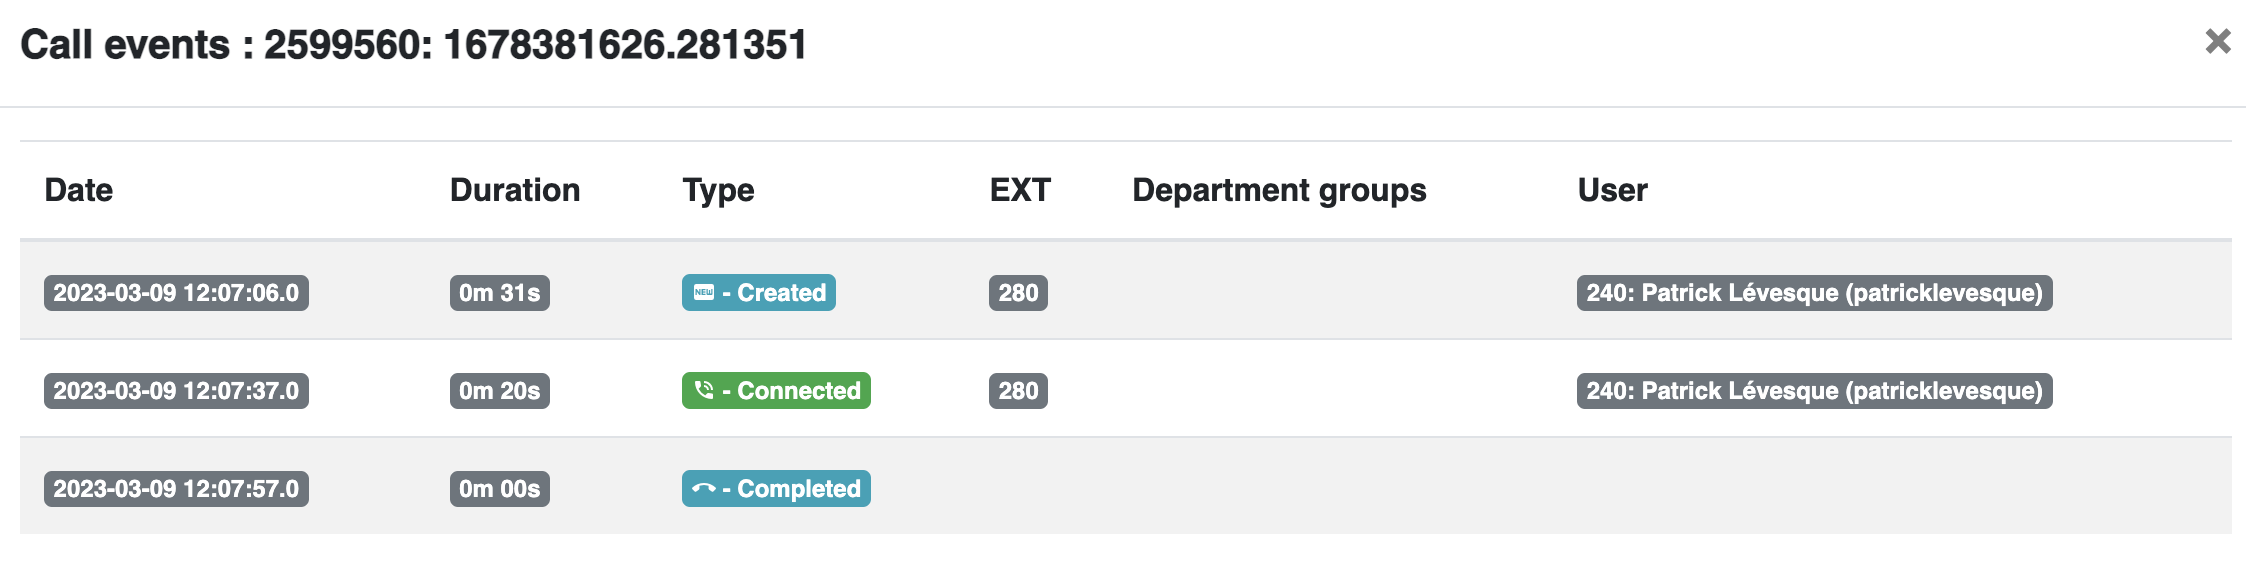This screenshot has width=2246, height=568.
Task: Click the phone icon in Connected badge
Action: tap(704, 390)
